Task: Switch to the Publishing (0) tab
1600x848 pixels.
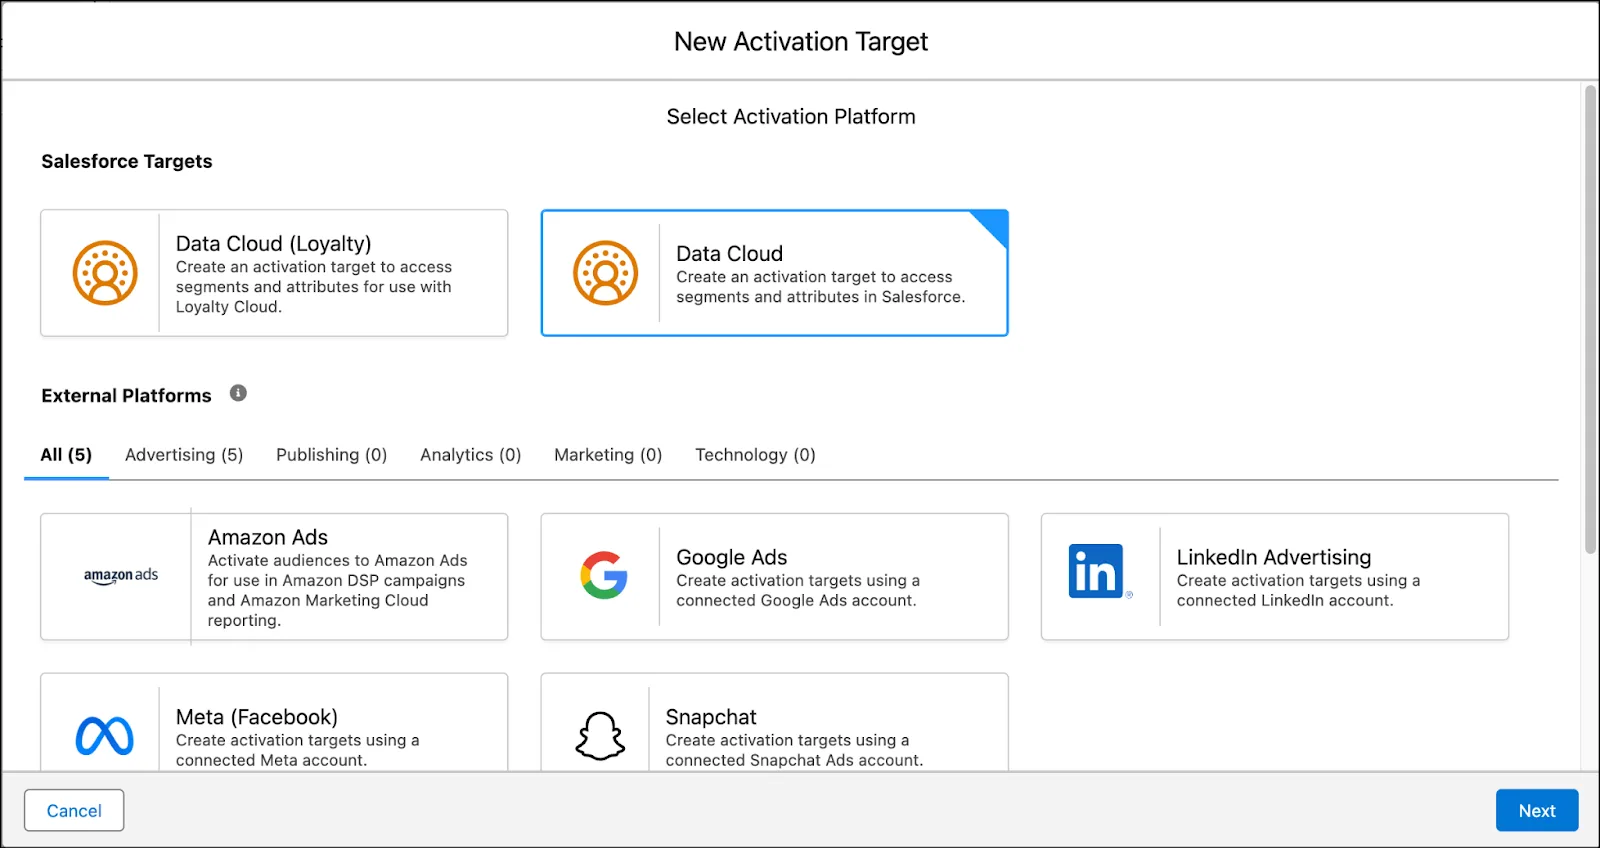Action: click(331, 455)
